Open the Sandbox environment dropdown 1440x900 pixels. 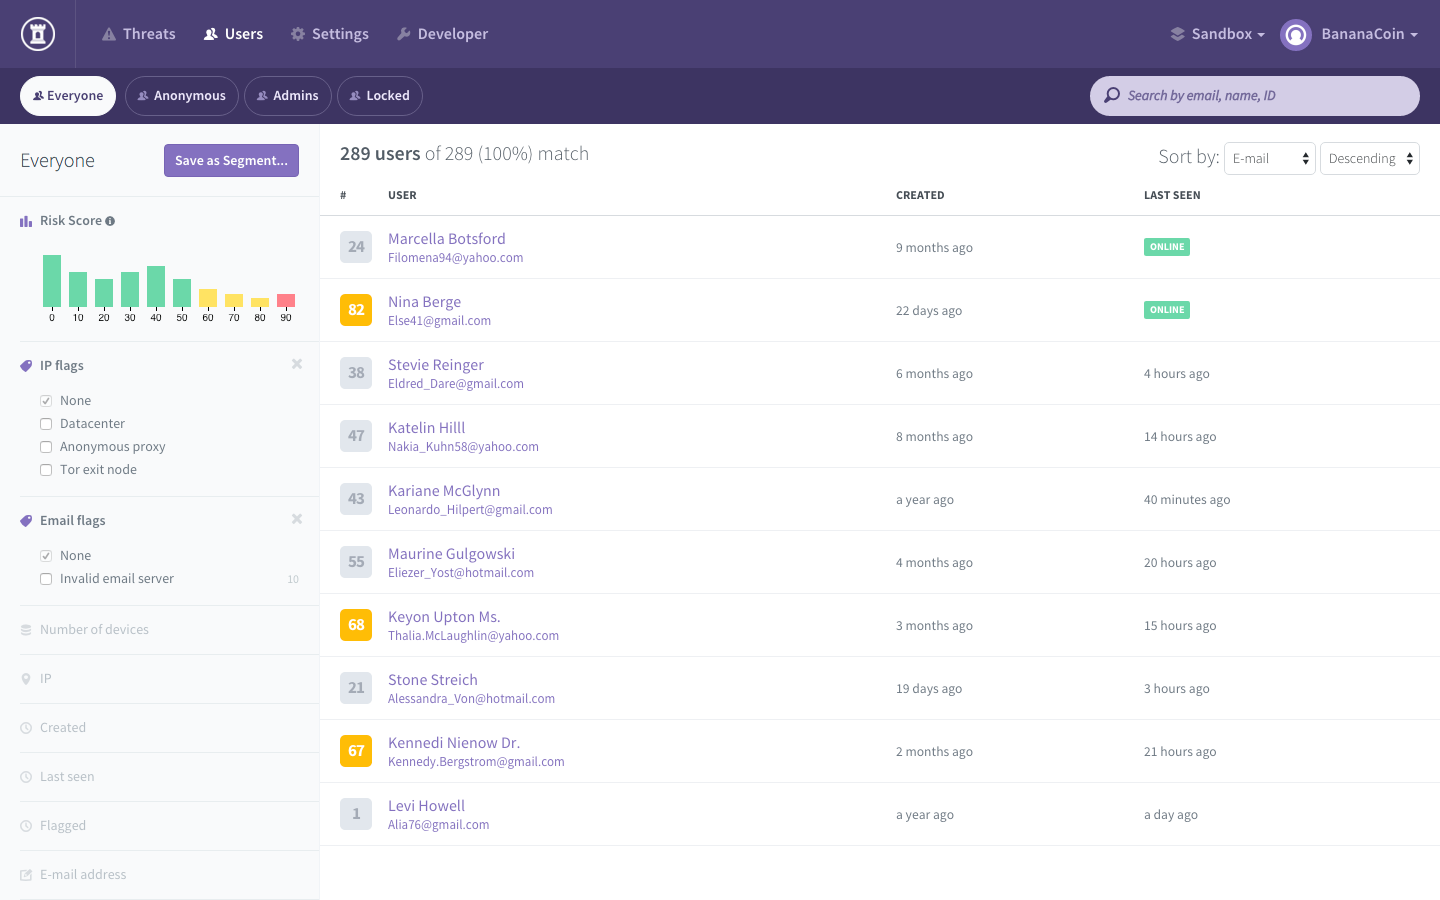(1218, 34)
